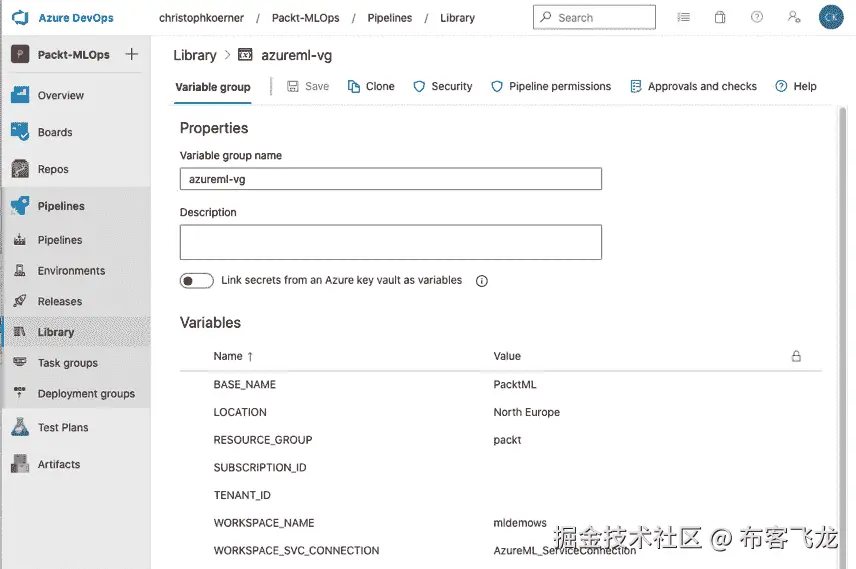The width and height of the screenshot is (856, 569).
Task: Click the Search input field
Action: click(x=594, y=17)
